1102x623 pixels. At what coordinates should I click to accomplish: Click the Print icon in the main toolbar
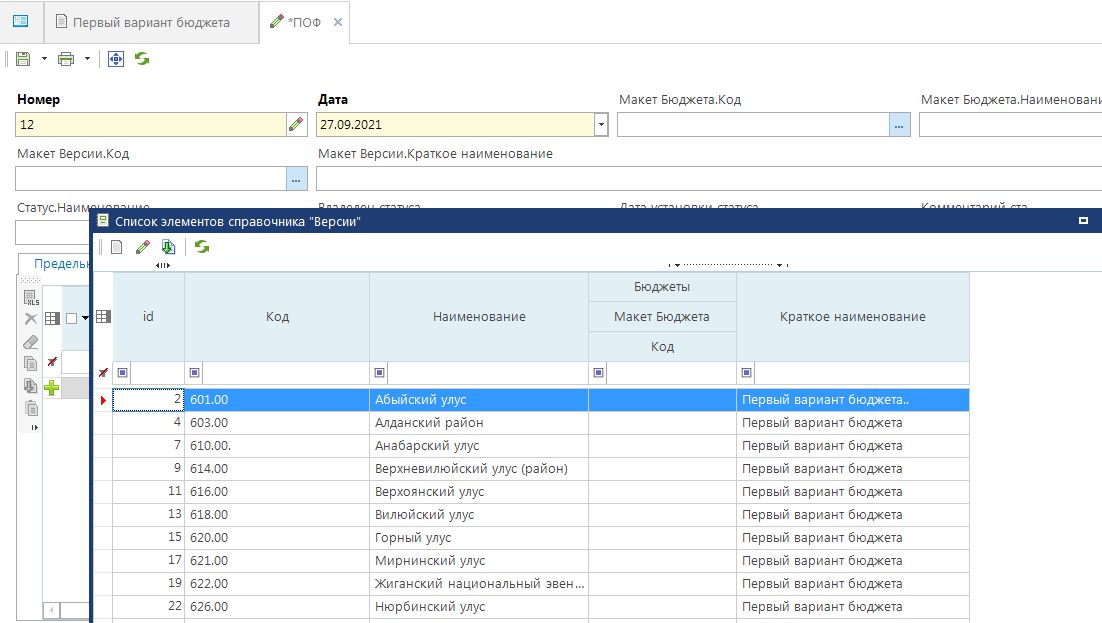(x=67, y=59)
